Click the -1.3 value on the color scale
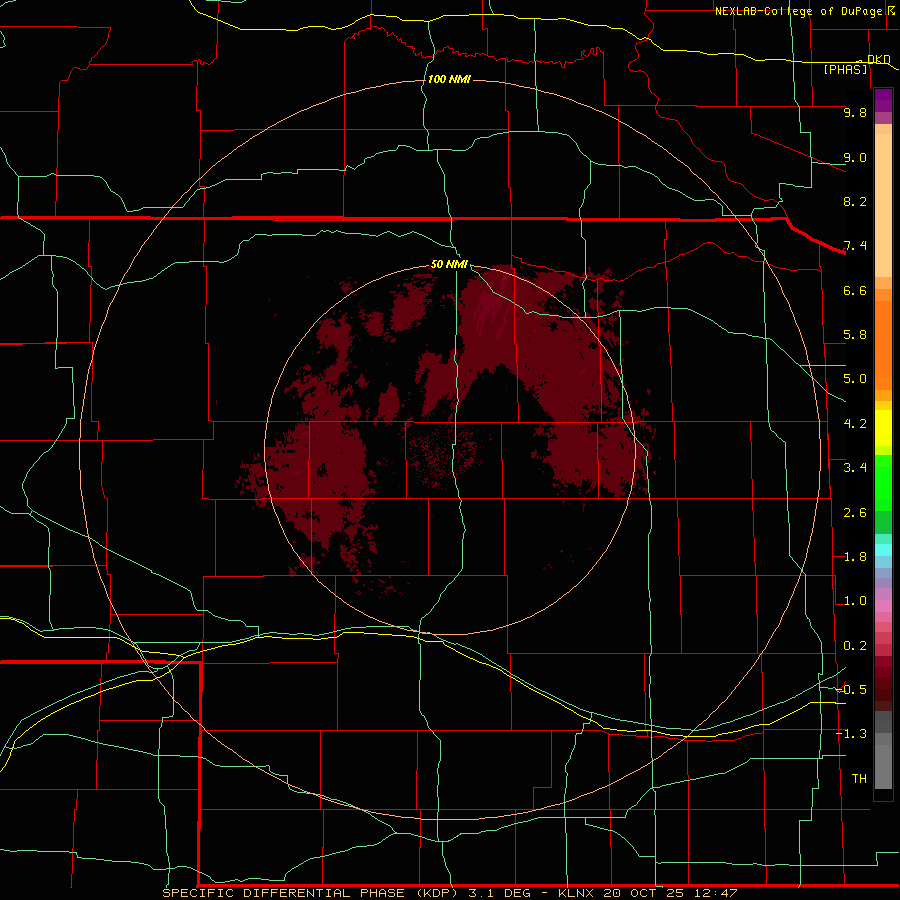Screen dimensions: 900x900 [x=852, y=734]
